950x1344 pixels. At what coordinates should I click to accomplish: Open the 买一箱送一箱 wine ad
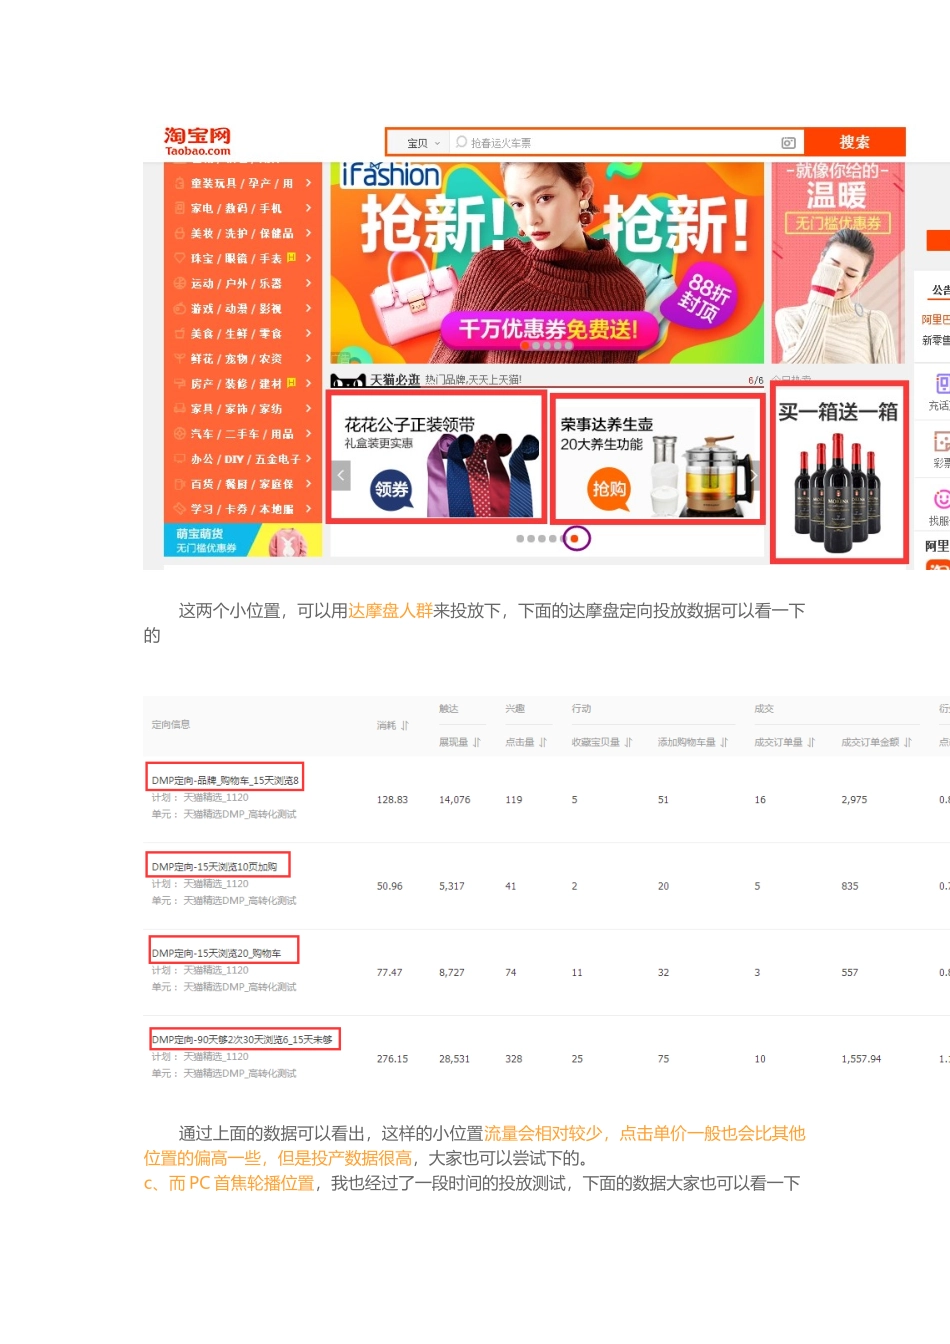(x=839, y=474)
